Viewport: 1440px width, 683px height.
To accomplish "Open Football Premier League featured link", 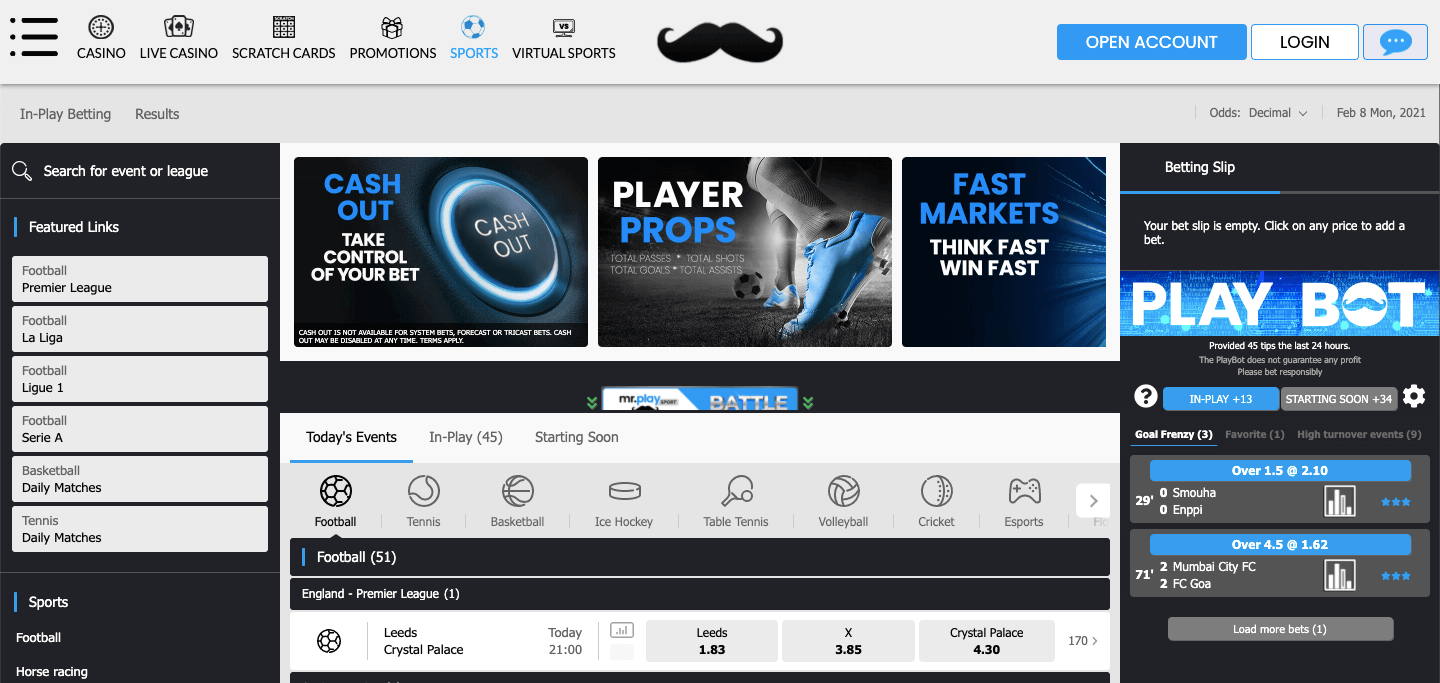I will click(x=140, y=279).
